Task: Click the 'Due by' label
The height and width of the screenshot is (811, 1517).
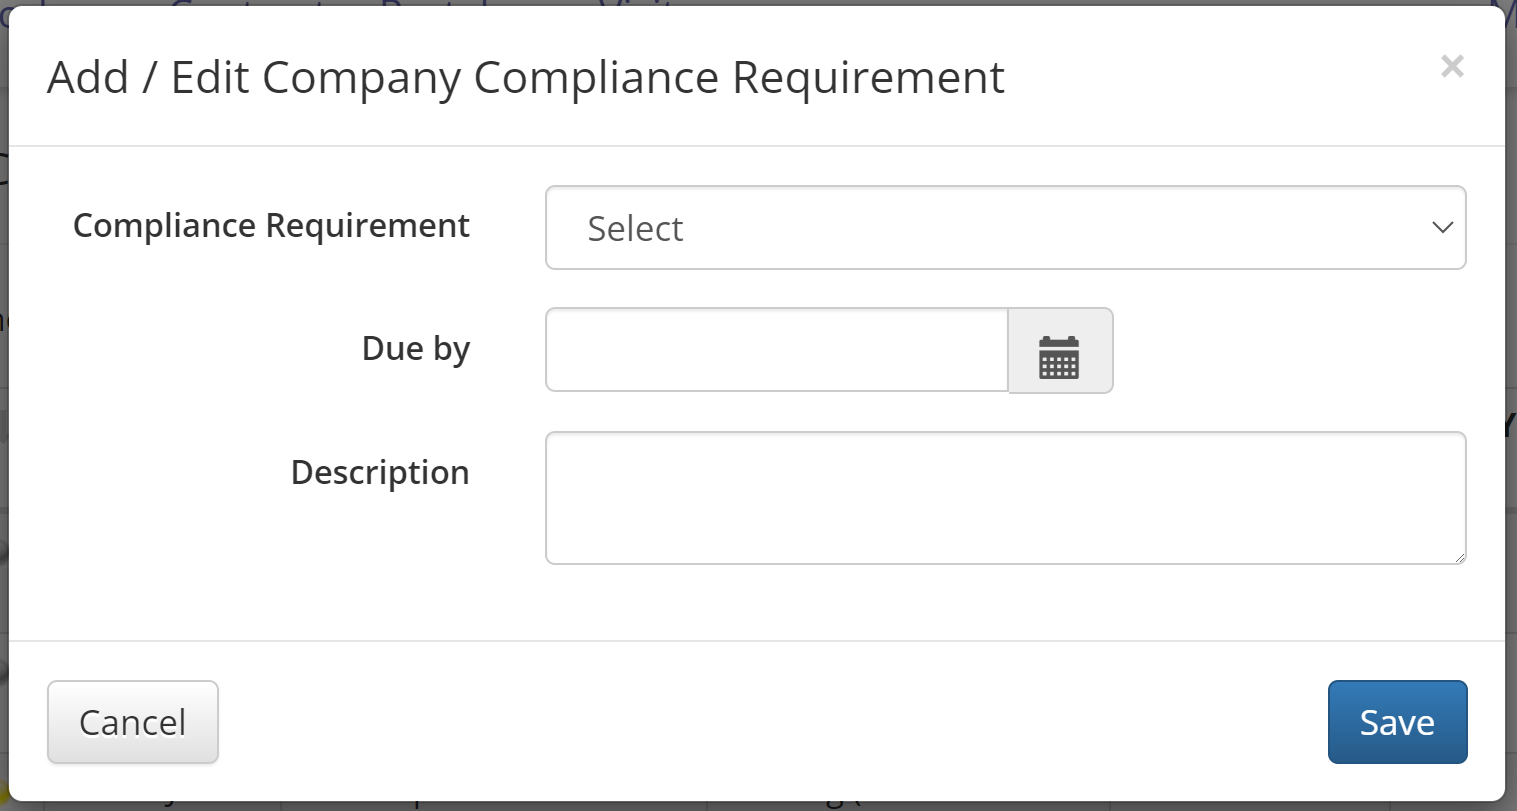Action: [x=416, y=349]
